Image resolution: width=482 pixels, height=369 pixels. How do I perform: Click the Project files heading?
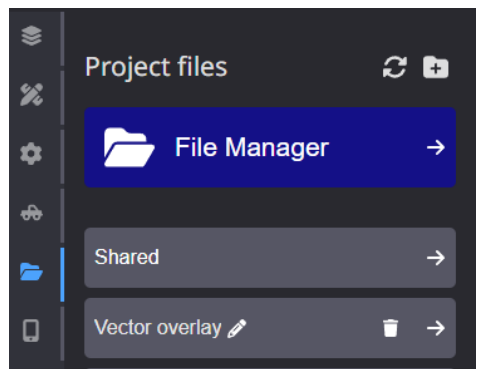pyautogui.click(x=156, y=68)
